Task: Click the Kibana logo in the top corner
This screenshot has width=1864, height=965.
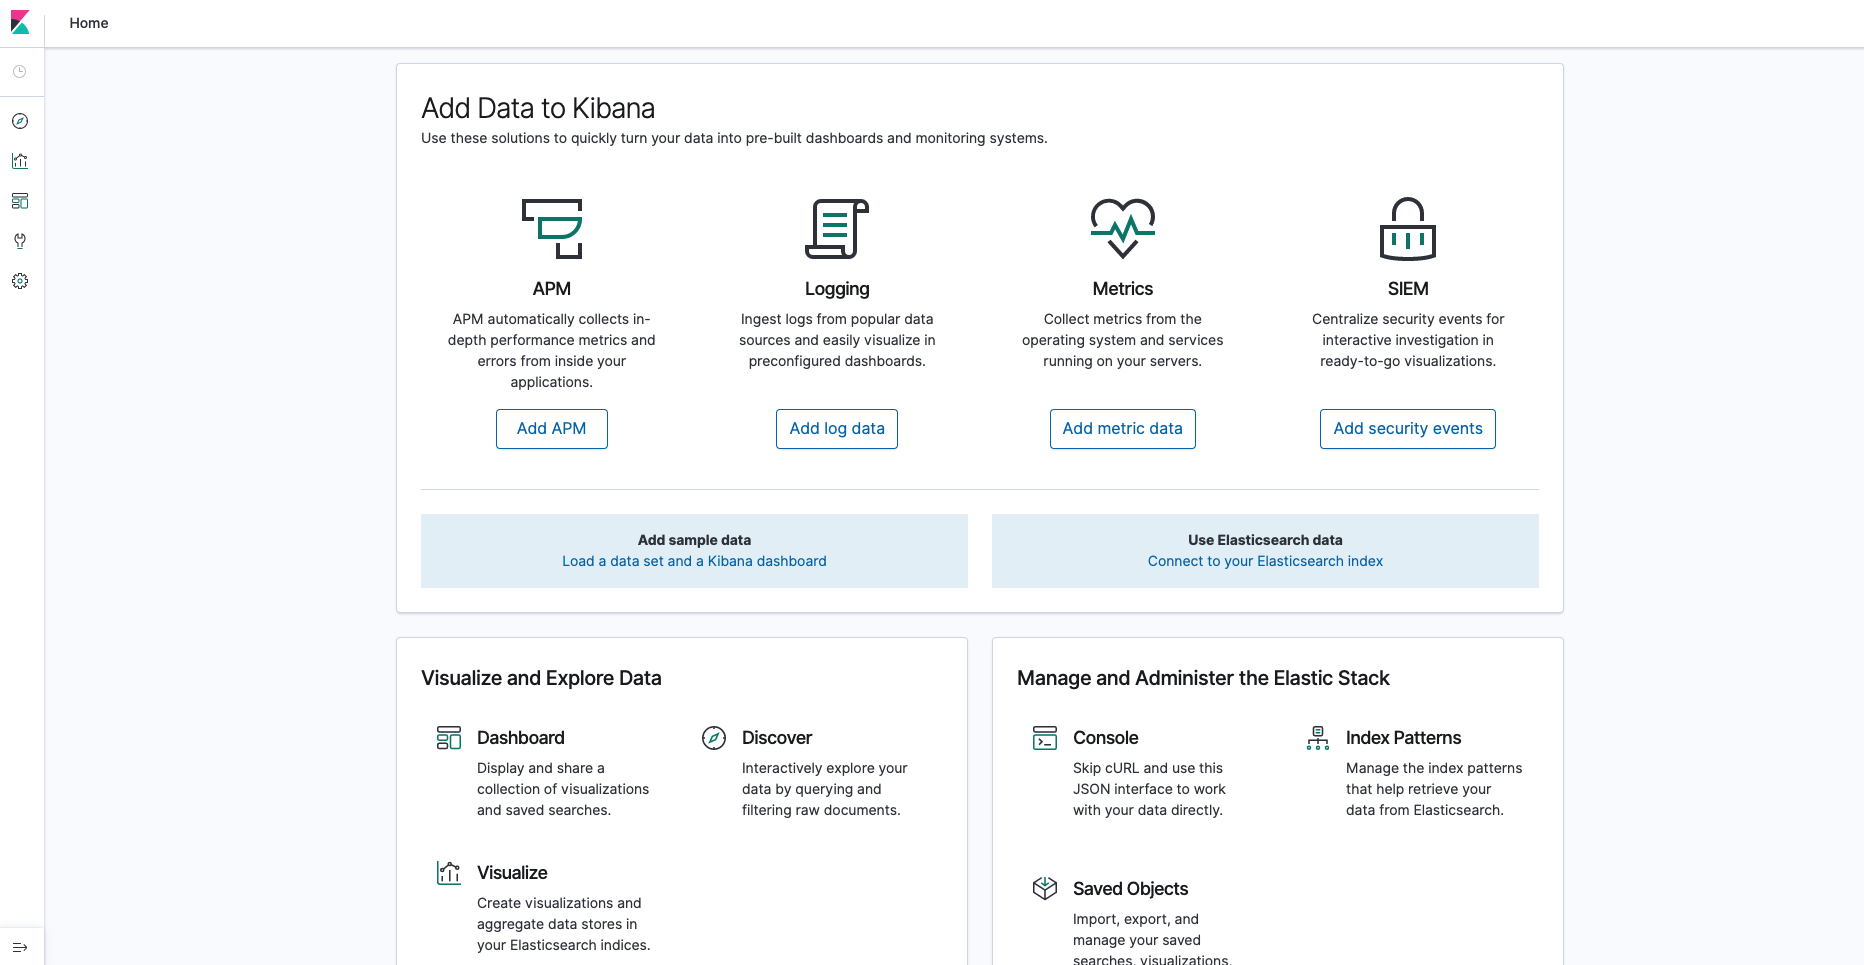Action: pyautogui.click(x=20, y=22)
